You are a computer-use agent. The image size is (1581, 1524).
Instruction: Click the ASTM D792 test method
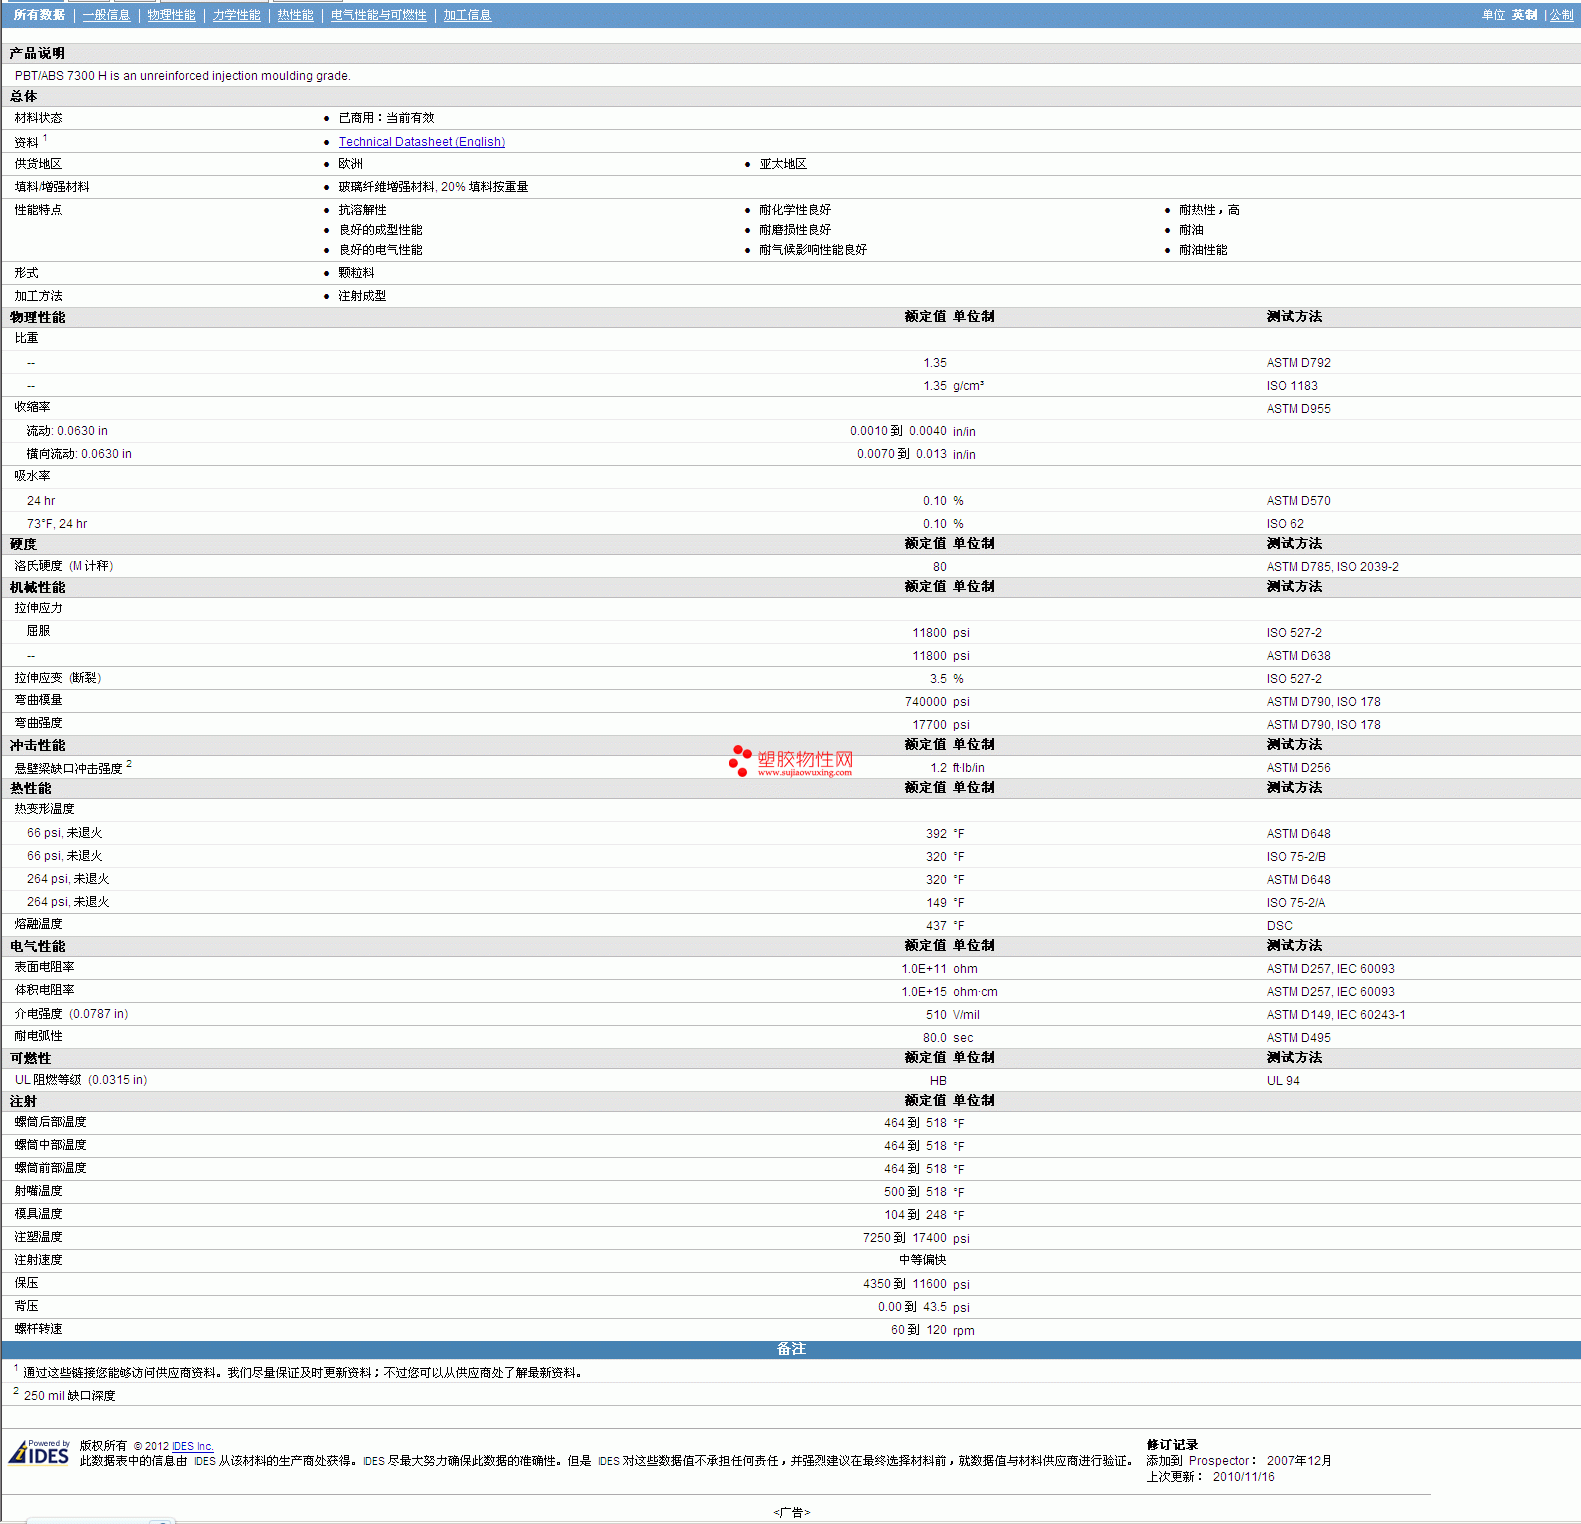click(1299, 363)
